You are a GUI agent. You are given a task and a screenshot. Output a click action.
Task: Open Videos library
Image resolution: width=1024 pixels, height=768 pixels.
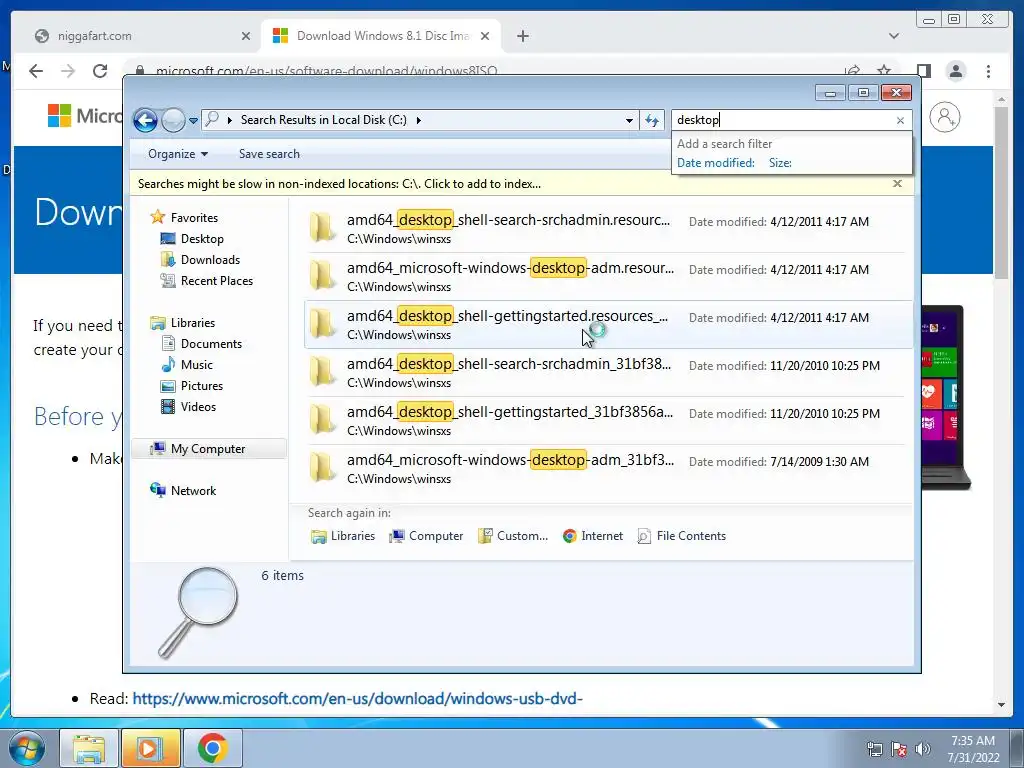pos(198,407)
